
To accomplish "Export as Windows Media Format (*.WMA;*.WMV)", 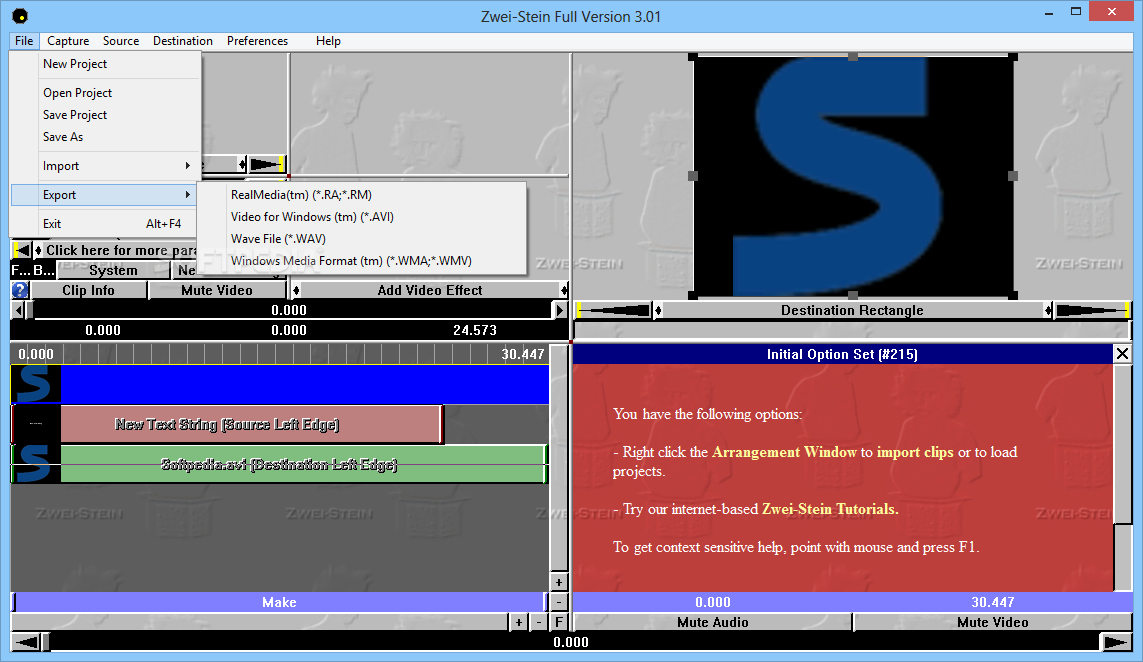I will pyautogui.click(x=362, y=260).
